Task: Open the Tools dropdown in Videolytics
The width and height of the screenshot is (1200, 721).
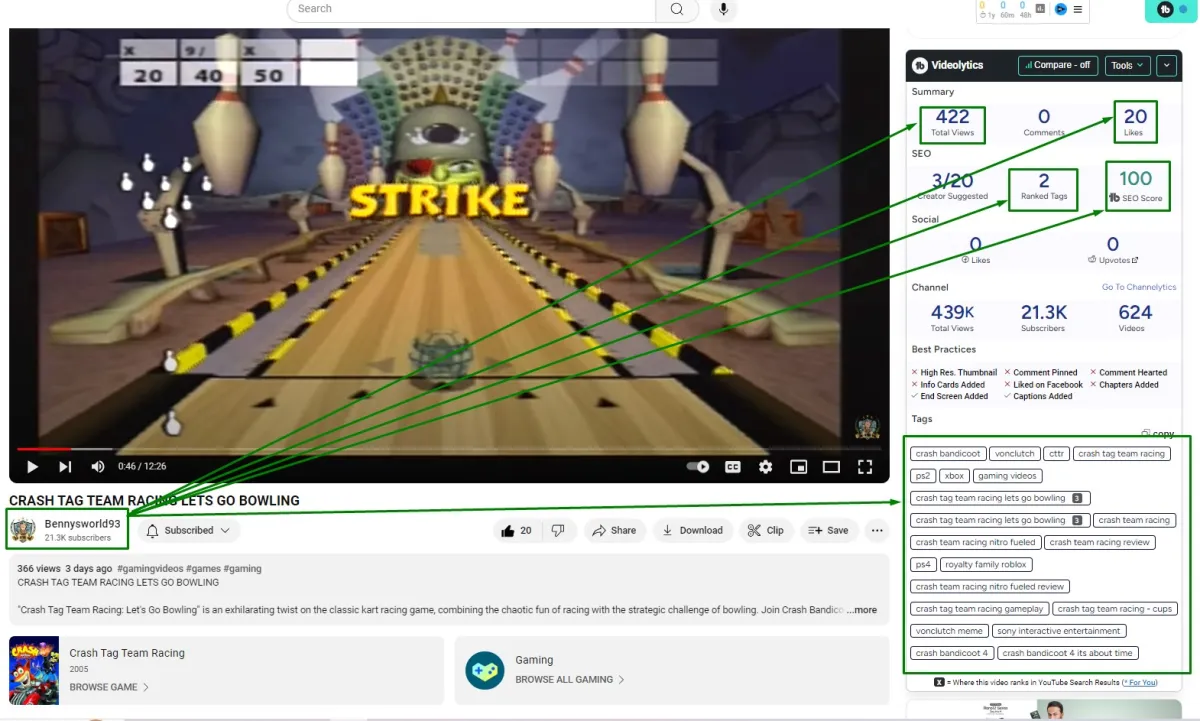Action: point(1127,65)
